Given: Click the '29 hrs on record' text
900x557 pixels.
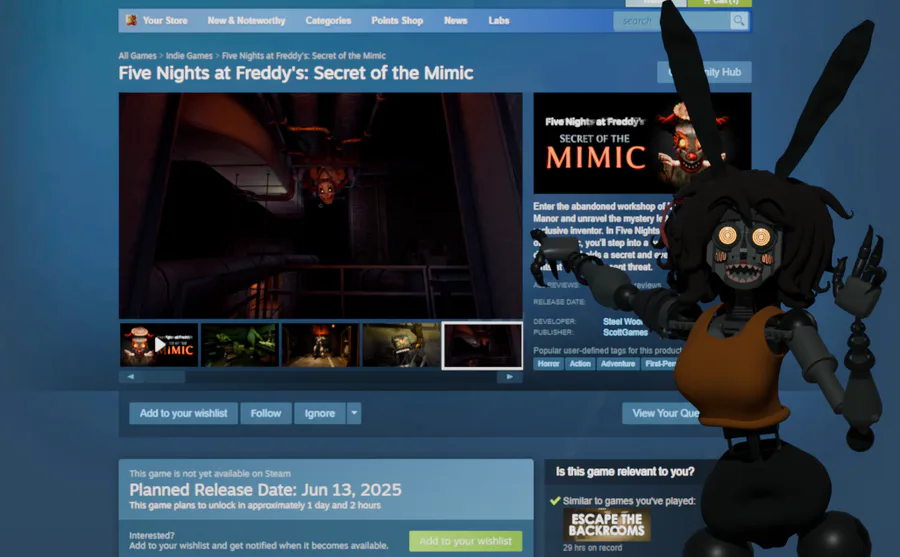Looking at the screenshot, I should click(592, 548).
